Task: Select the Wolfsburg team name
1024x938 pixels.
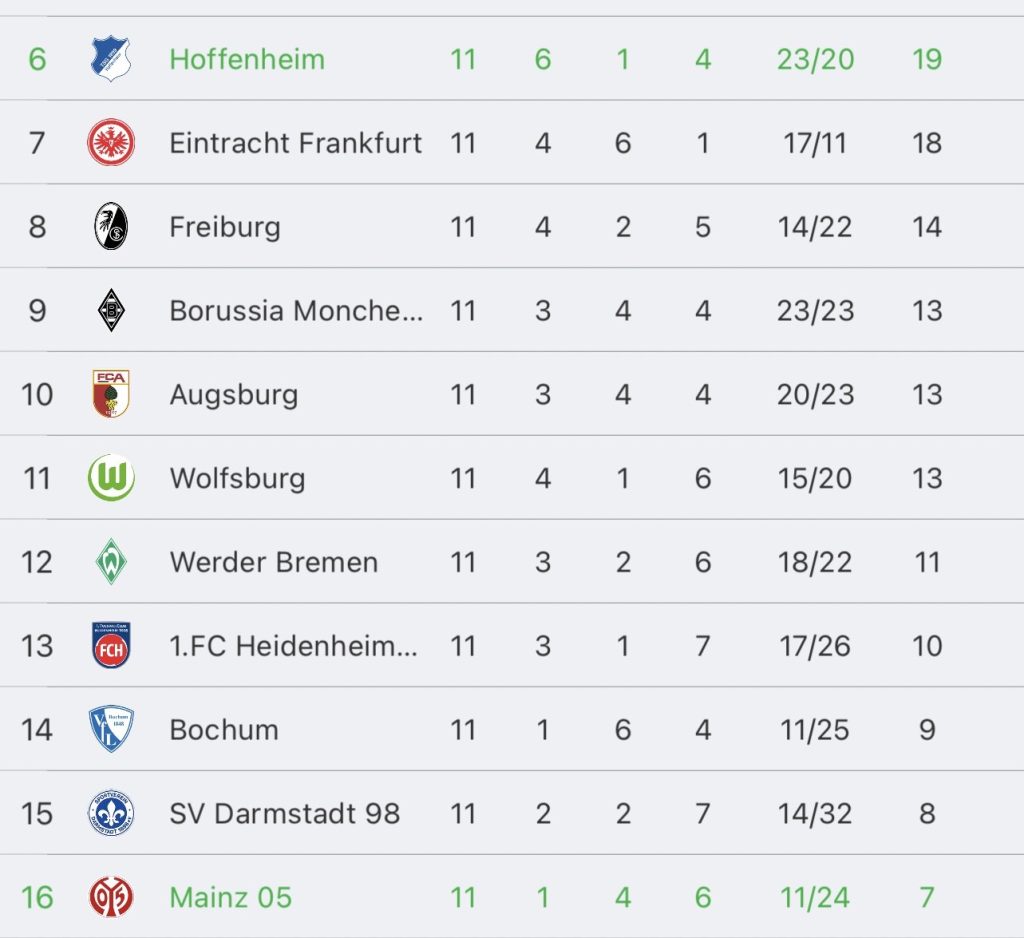Action: pyautogui.click(x=238, y=478)
